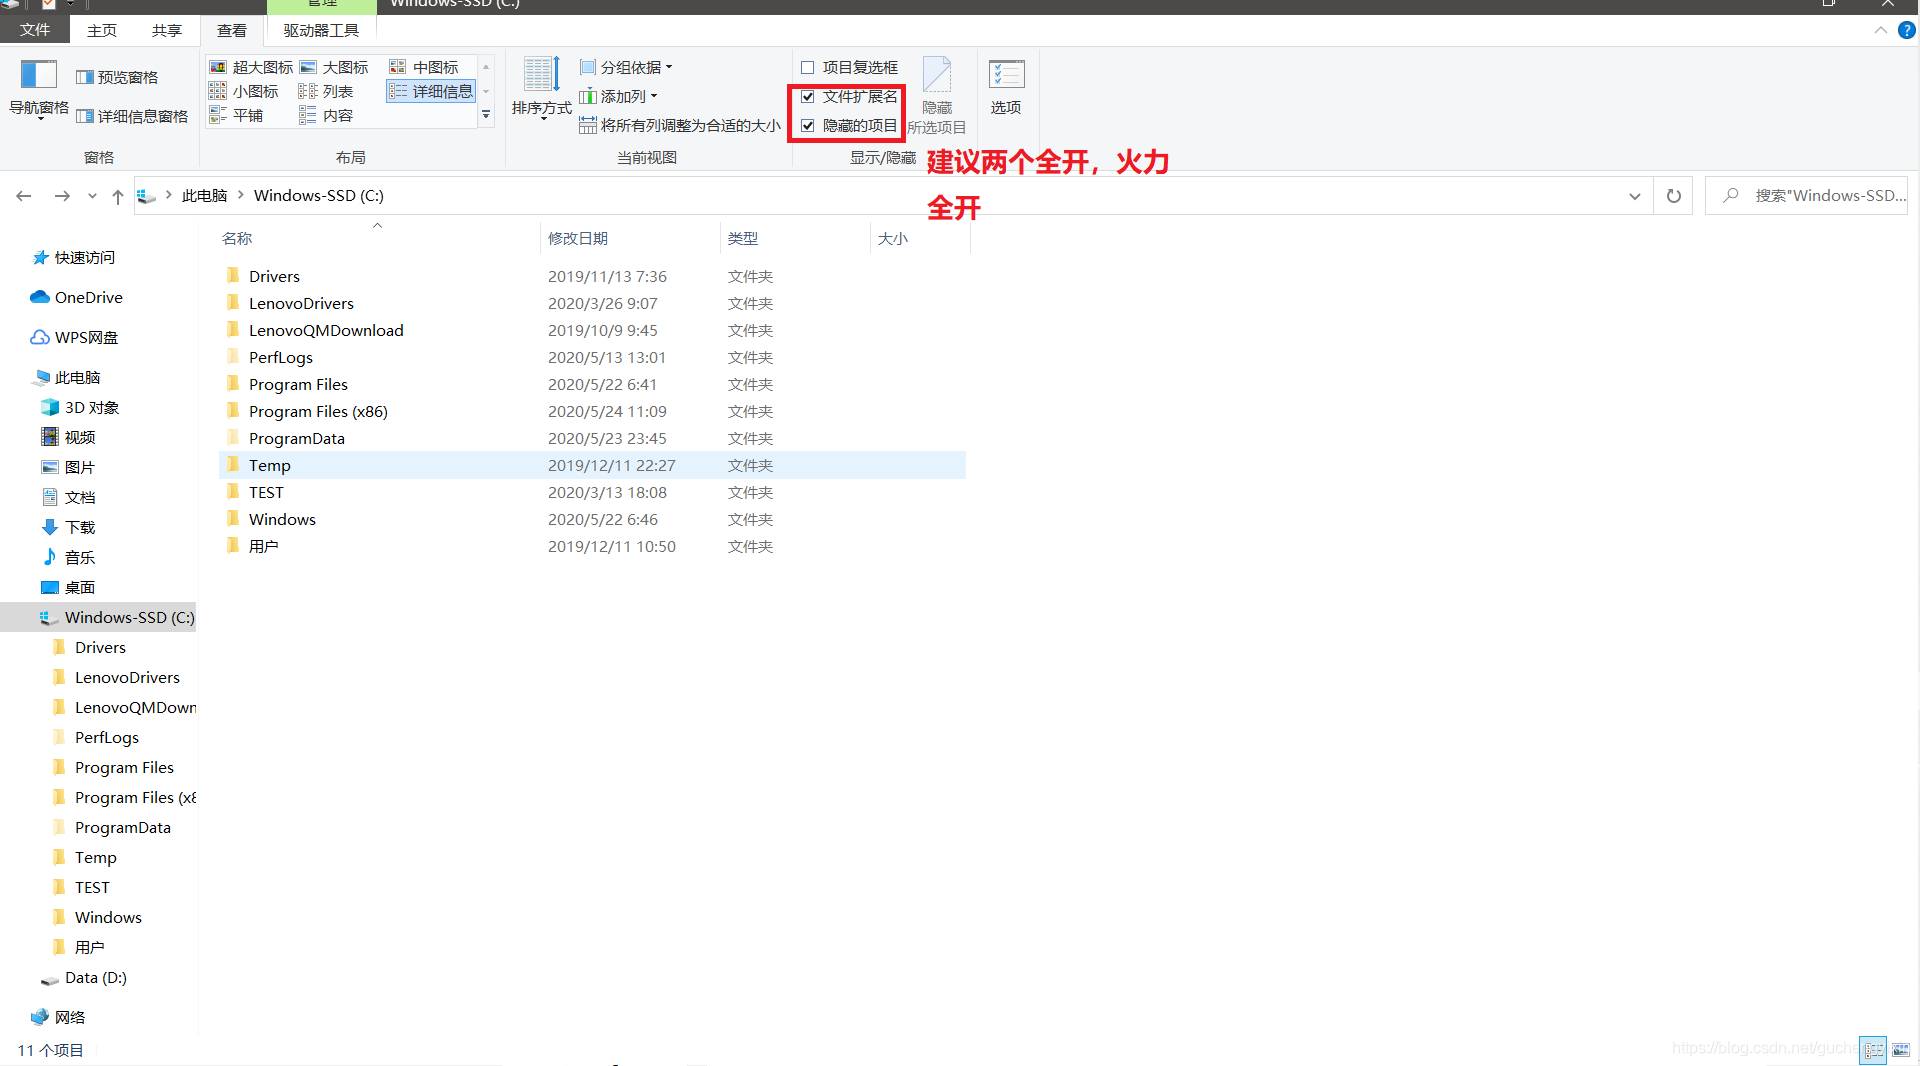Switch to details view status bar icon
The width and height of the screenshot is (1920, 1066).
(x=1873, y=1050)
